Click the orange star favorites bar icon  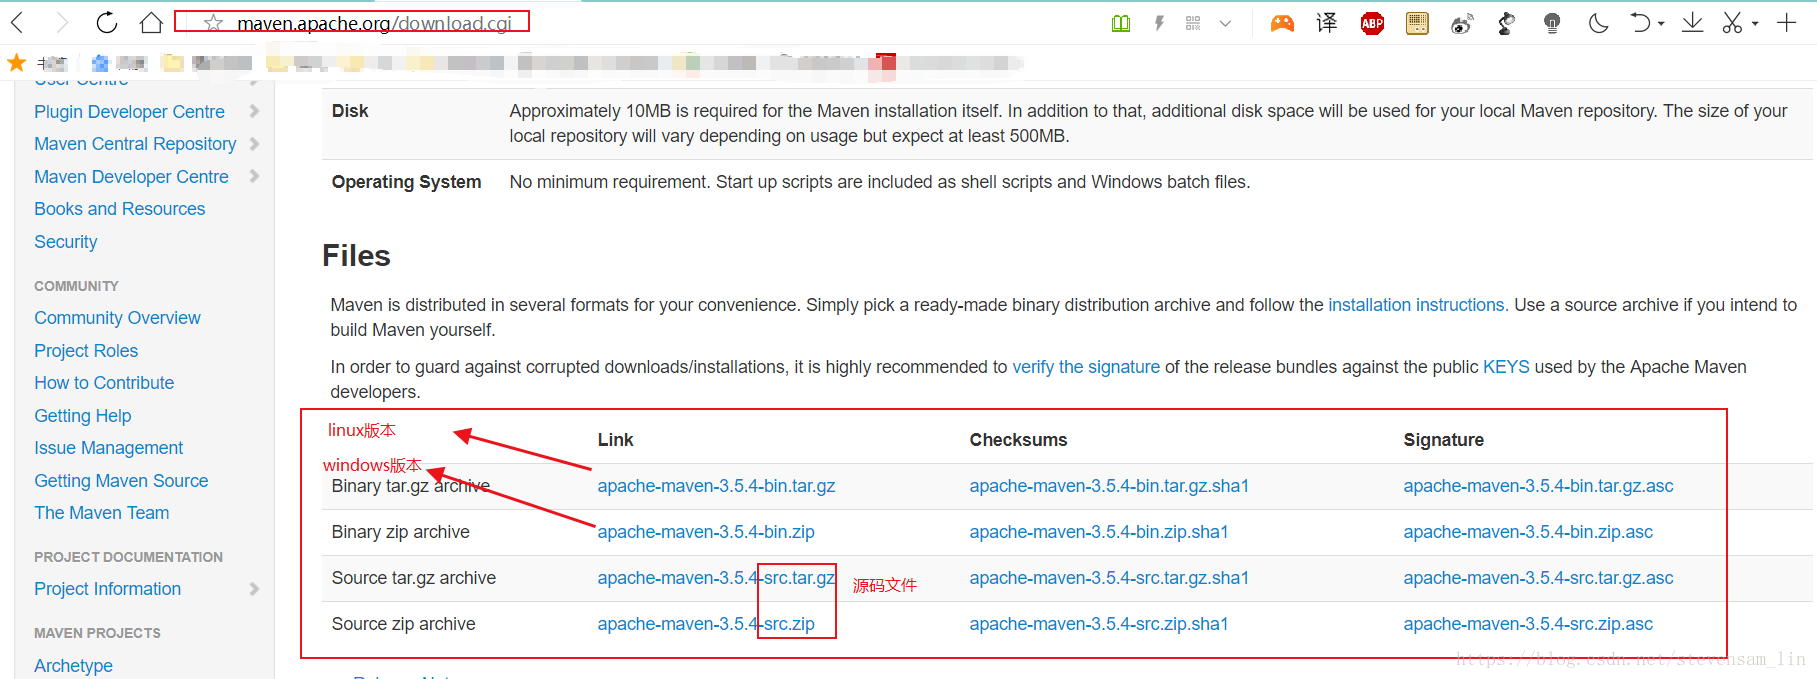[16, 63]
